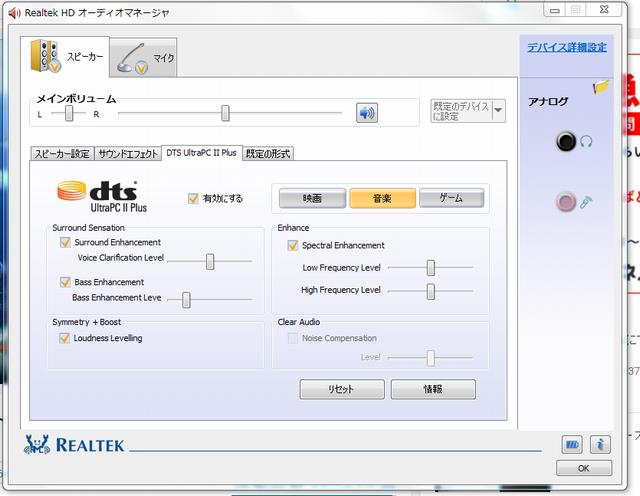Click the title bar speaker icon
This screenshot has height=496, width=640.
click(14, 13)
